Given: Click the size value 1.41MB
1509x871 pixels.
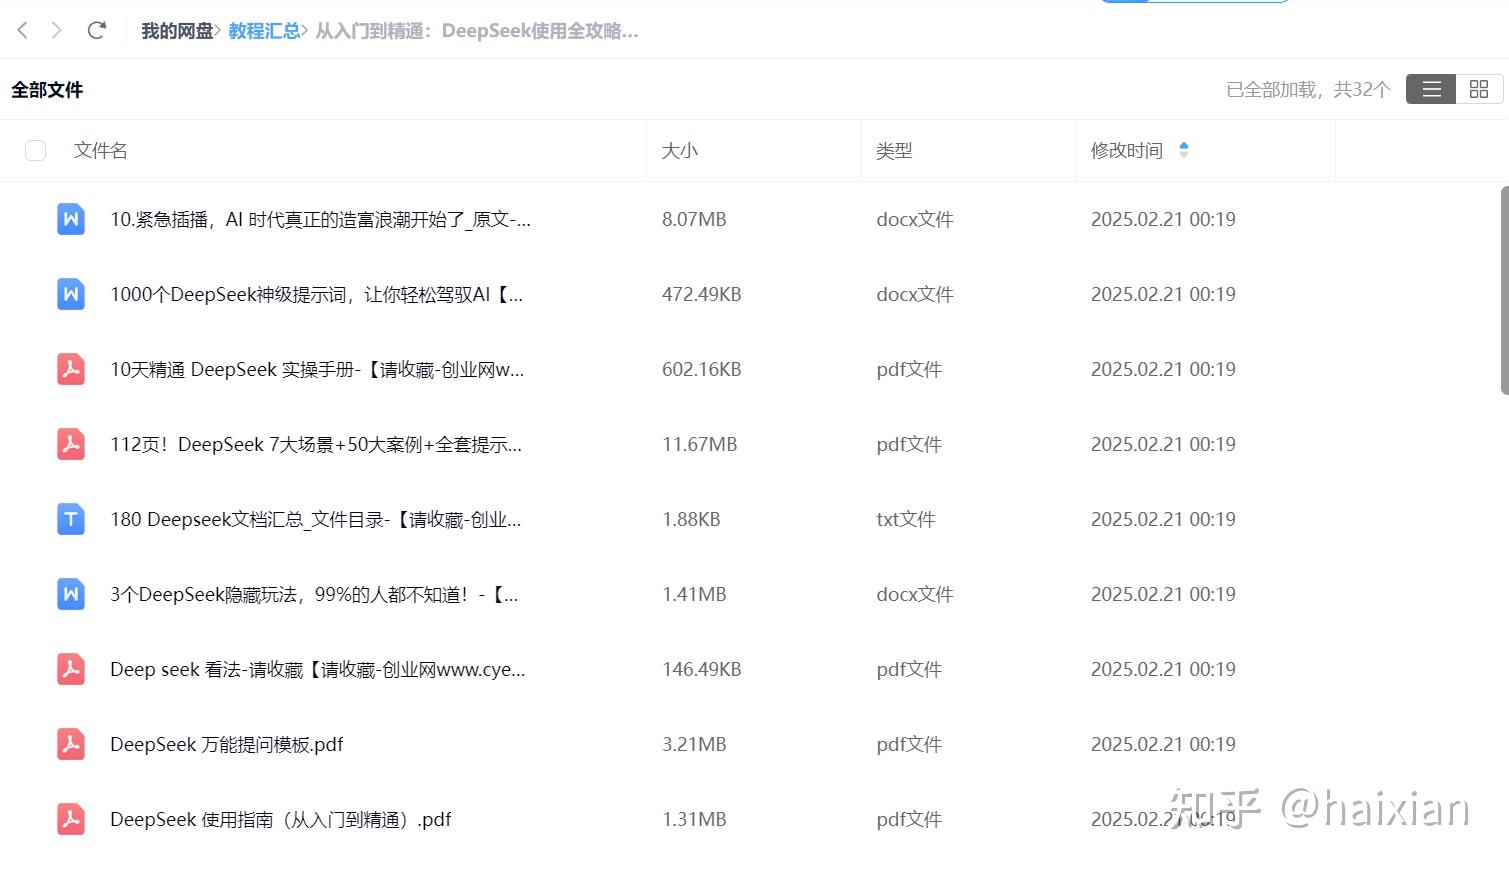Looking at the screenshot, I should 694,594.
